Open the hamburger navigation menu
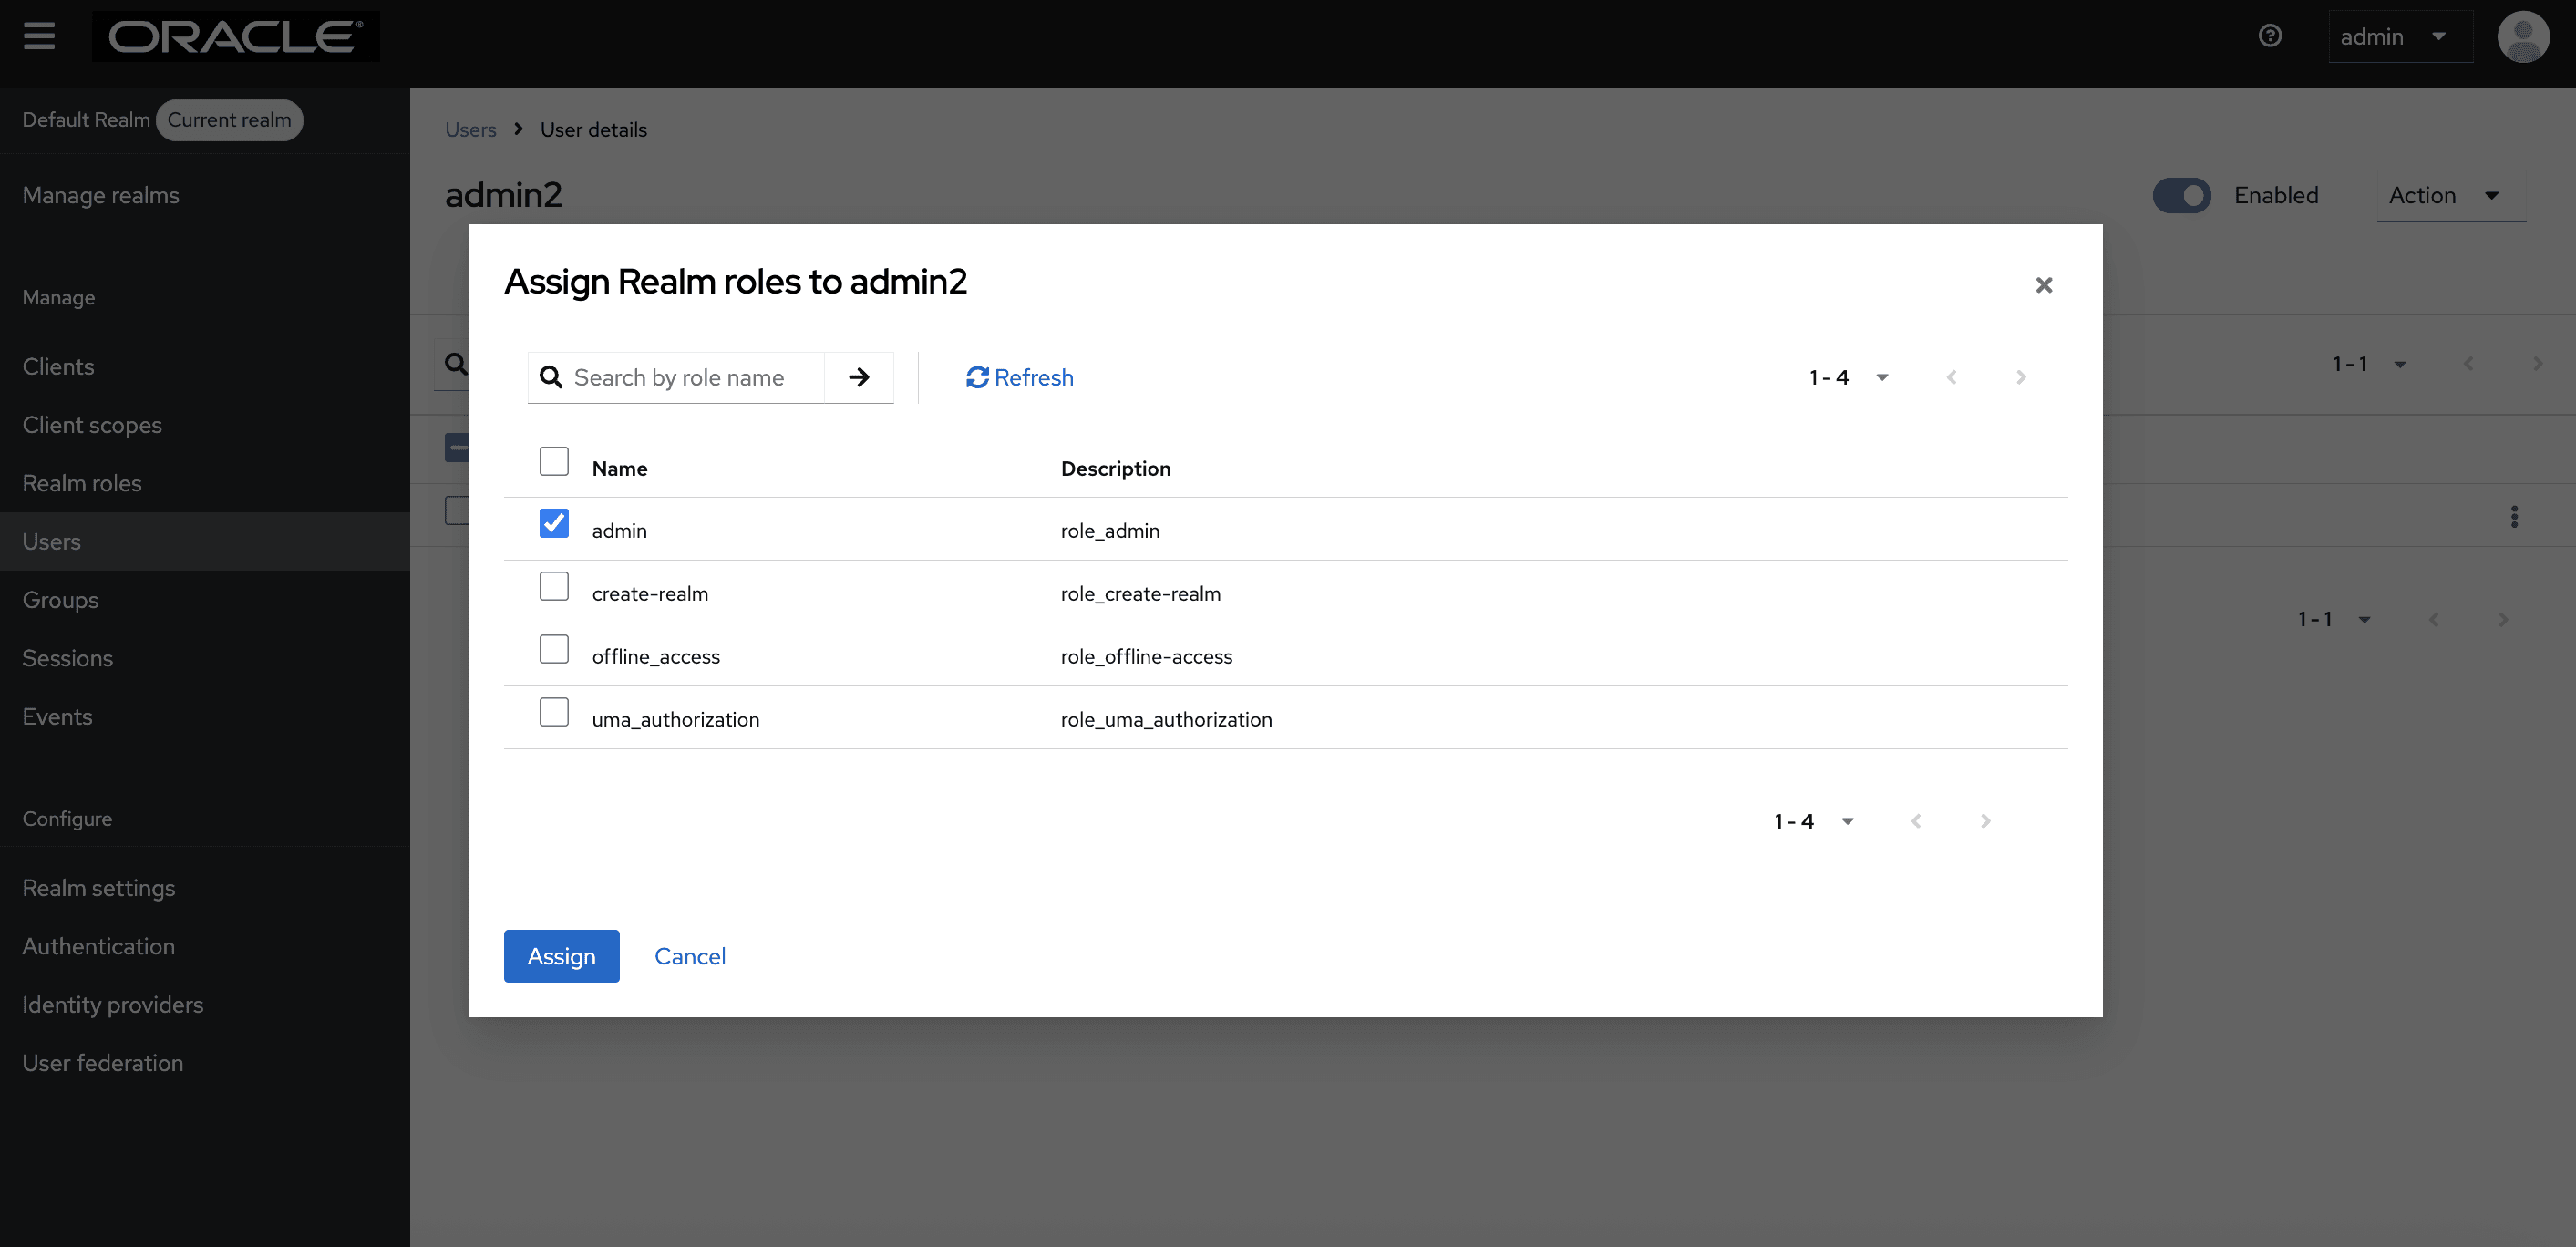Image resolution: width=2576 pixels, height=1247 pixels. click(39, 37)
